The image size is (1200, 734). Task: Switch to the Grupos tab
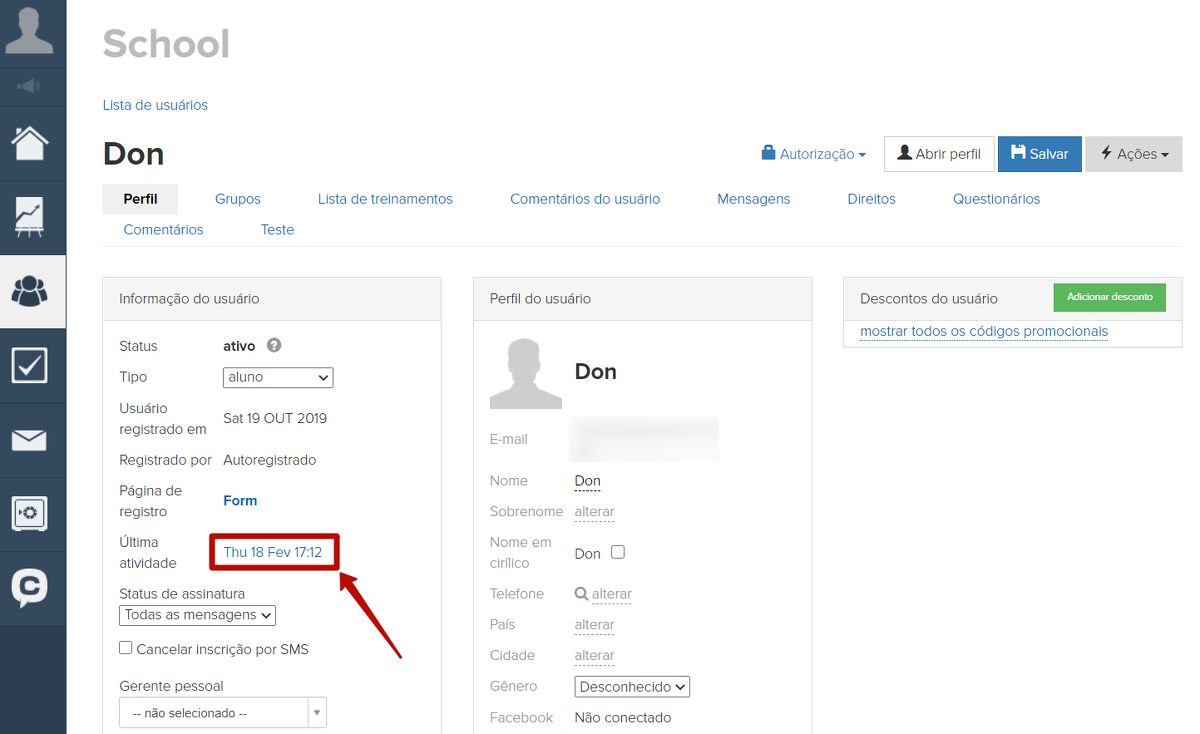pos(238,199)
